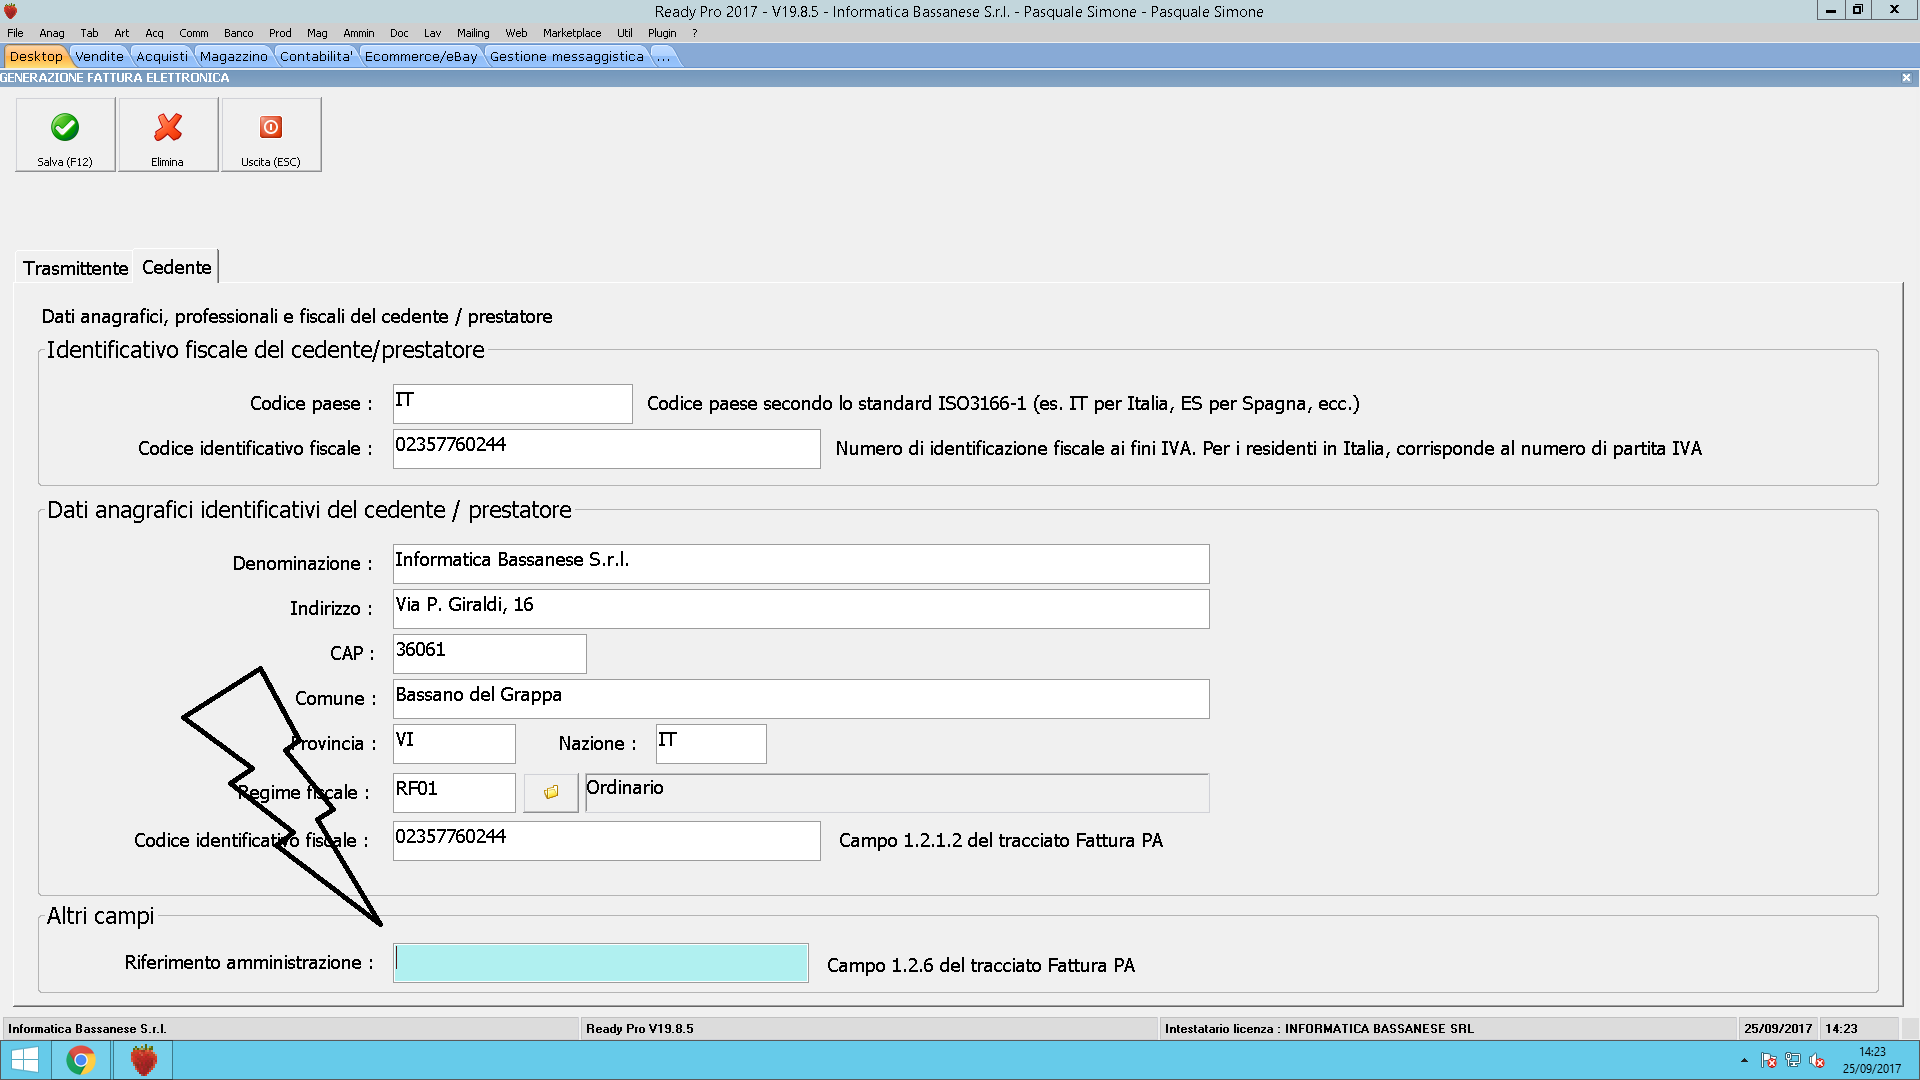
Task: Click the Denominazione text field
Action: [800, 564]
